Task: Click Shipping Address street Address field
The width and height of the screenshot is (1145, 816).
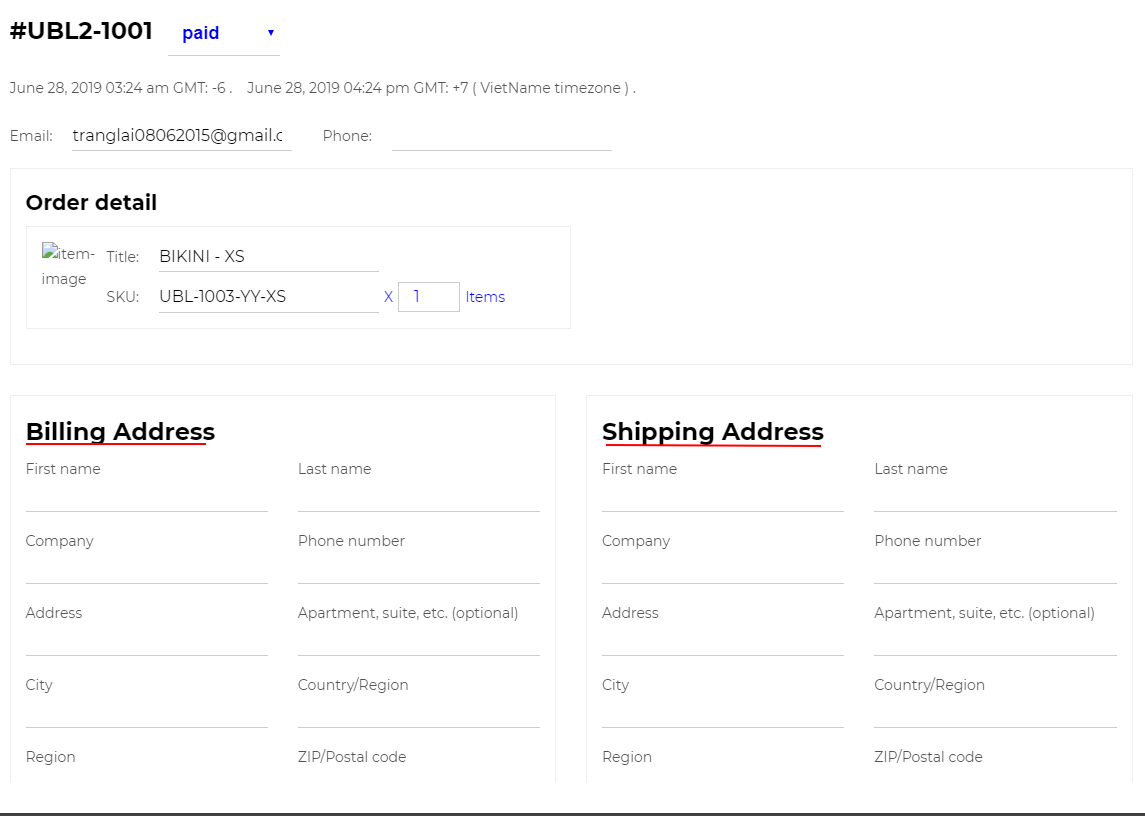Action: (x=722, y=640)
